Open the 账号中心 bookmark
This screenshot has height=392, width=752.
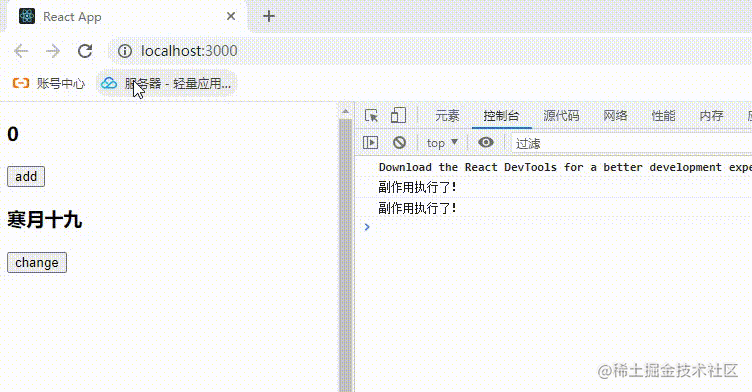[x=48, y=83]
